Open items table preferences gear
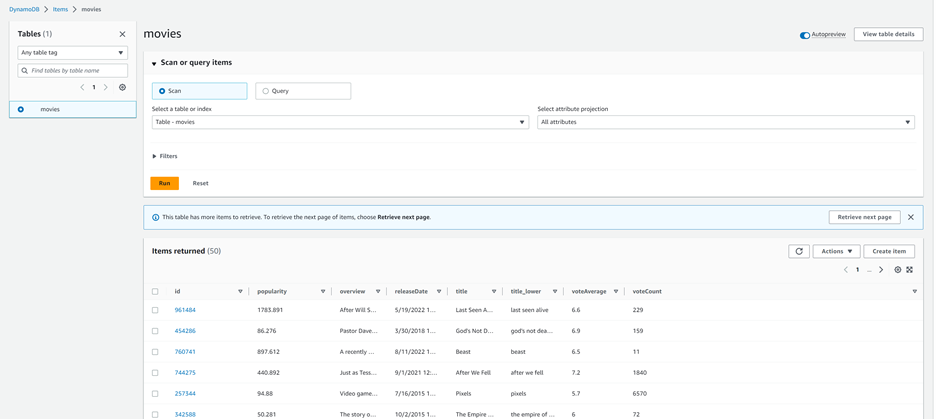Image resolution: width=936 pixels, height=419 pixels. click(x=897, y=270)
